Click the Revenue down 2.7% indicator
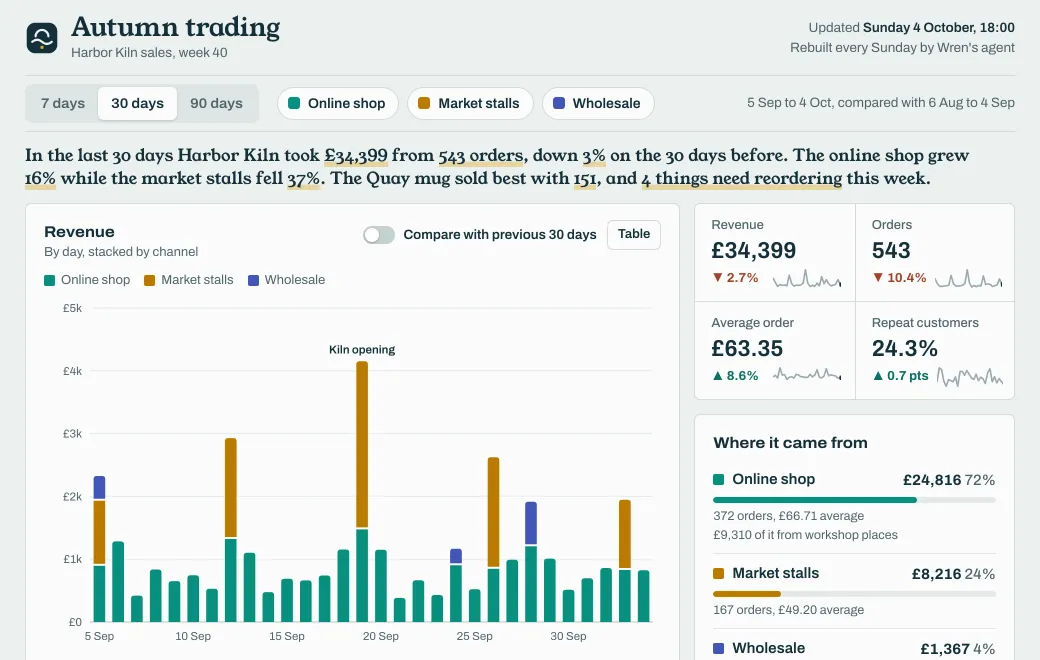 735,278
